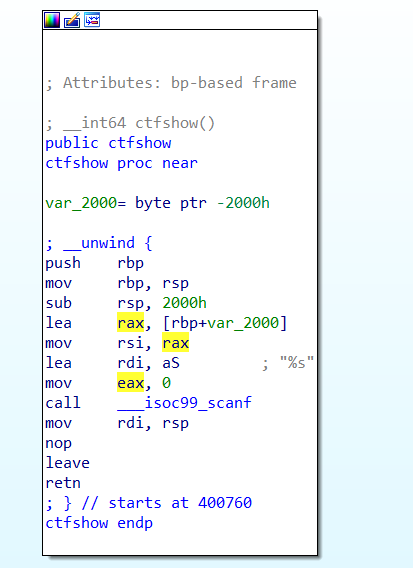Click the aS string reference operand
The width and height of the screenshot is (413, 568).
pos(171,363)
